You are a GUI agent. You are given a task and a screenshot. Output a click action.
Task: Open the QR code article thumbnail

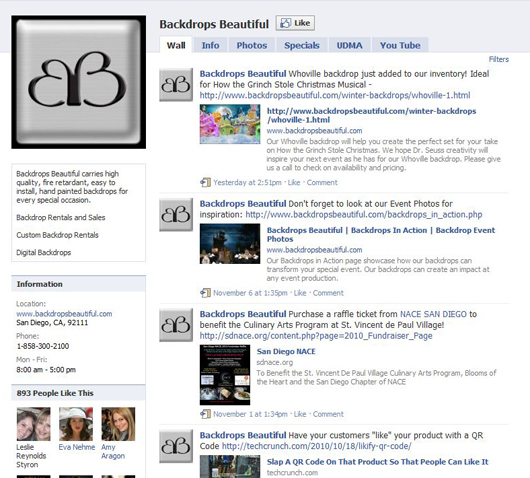point(230,467)
